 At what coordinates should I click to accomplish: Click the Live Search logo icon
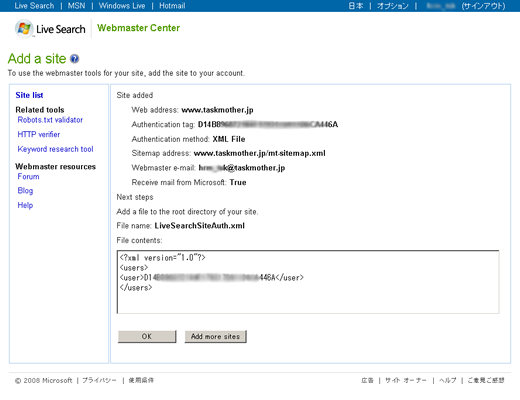[24, 29]
